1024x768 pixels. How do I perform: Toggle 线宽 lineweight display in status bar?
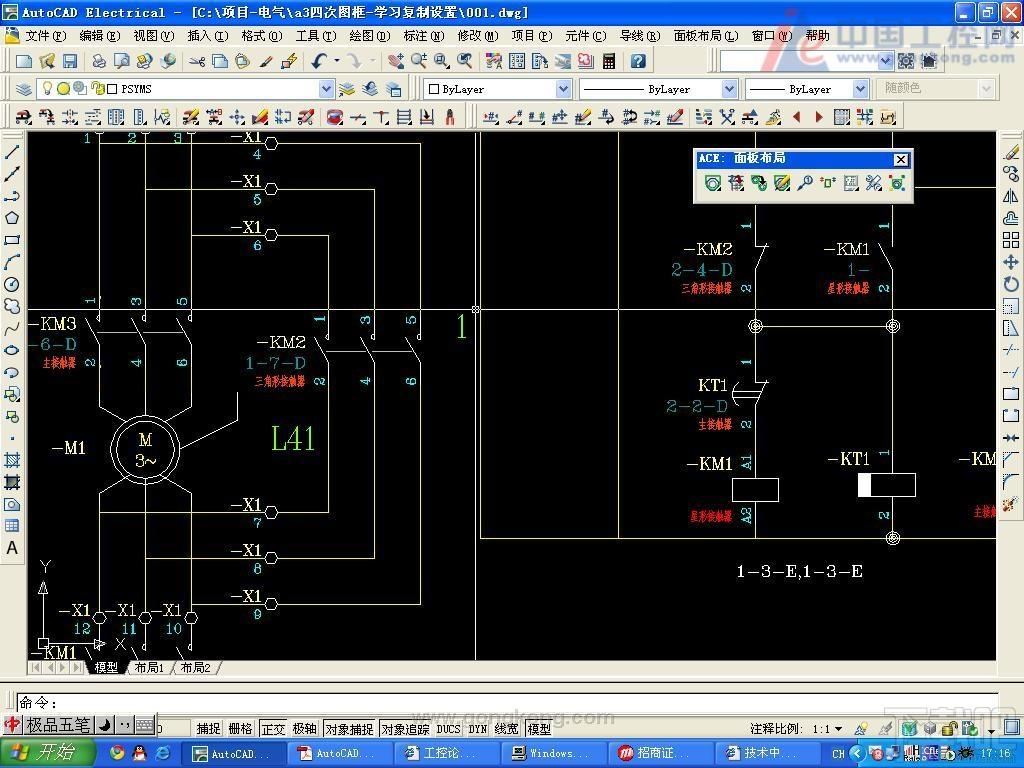[507, 728]
